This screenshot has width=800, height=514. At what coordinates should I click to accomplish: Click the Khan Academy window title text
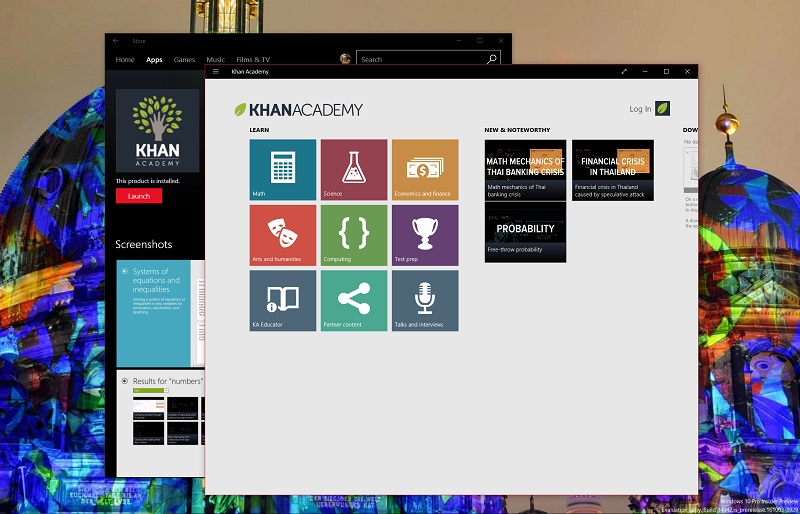coord(250,71)
